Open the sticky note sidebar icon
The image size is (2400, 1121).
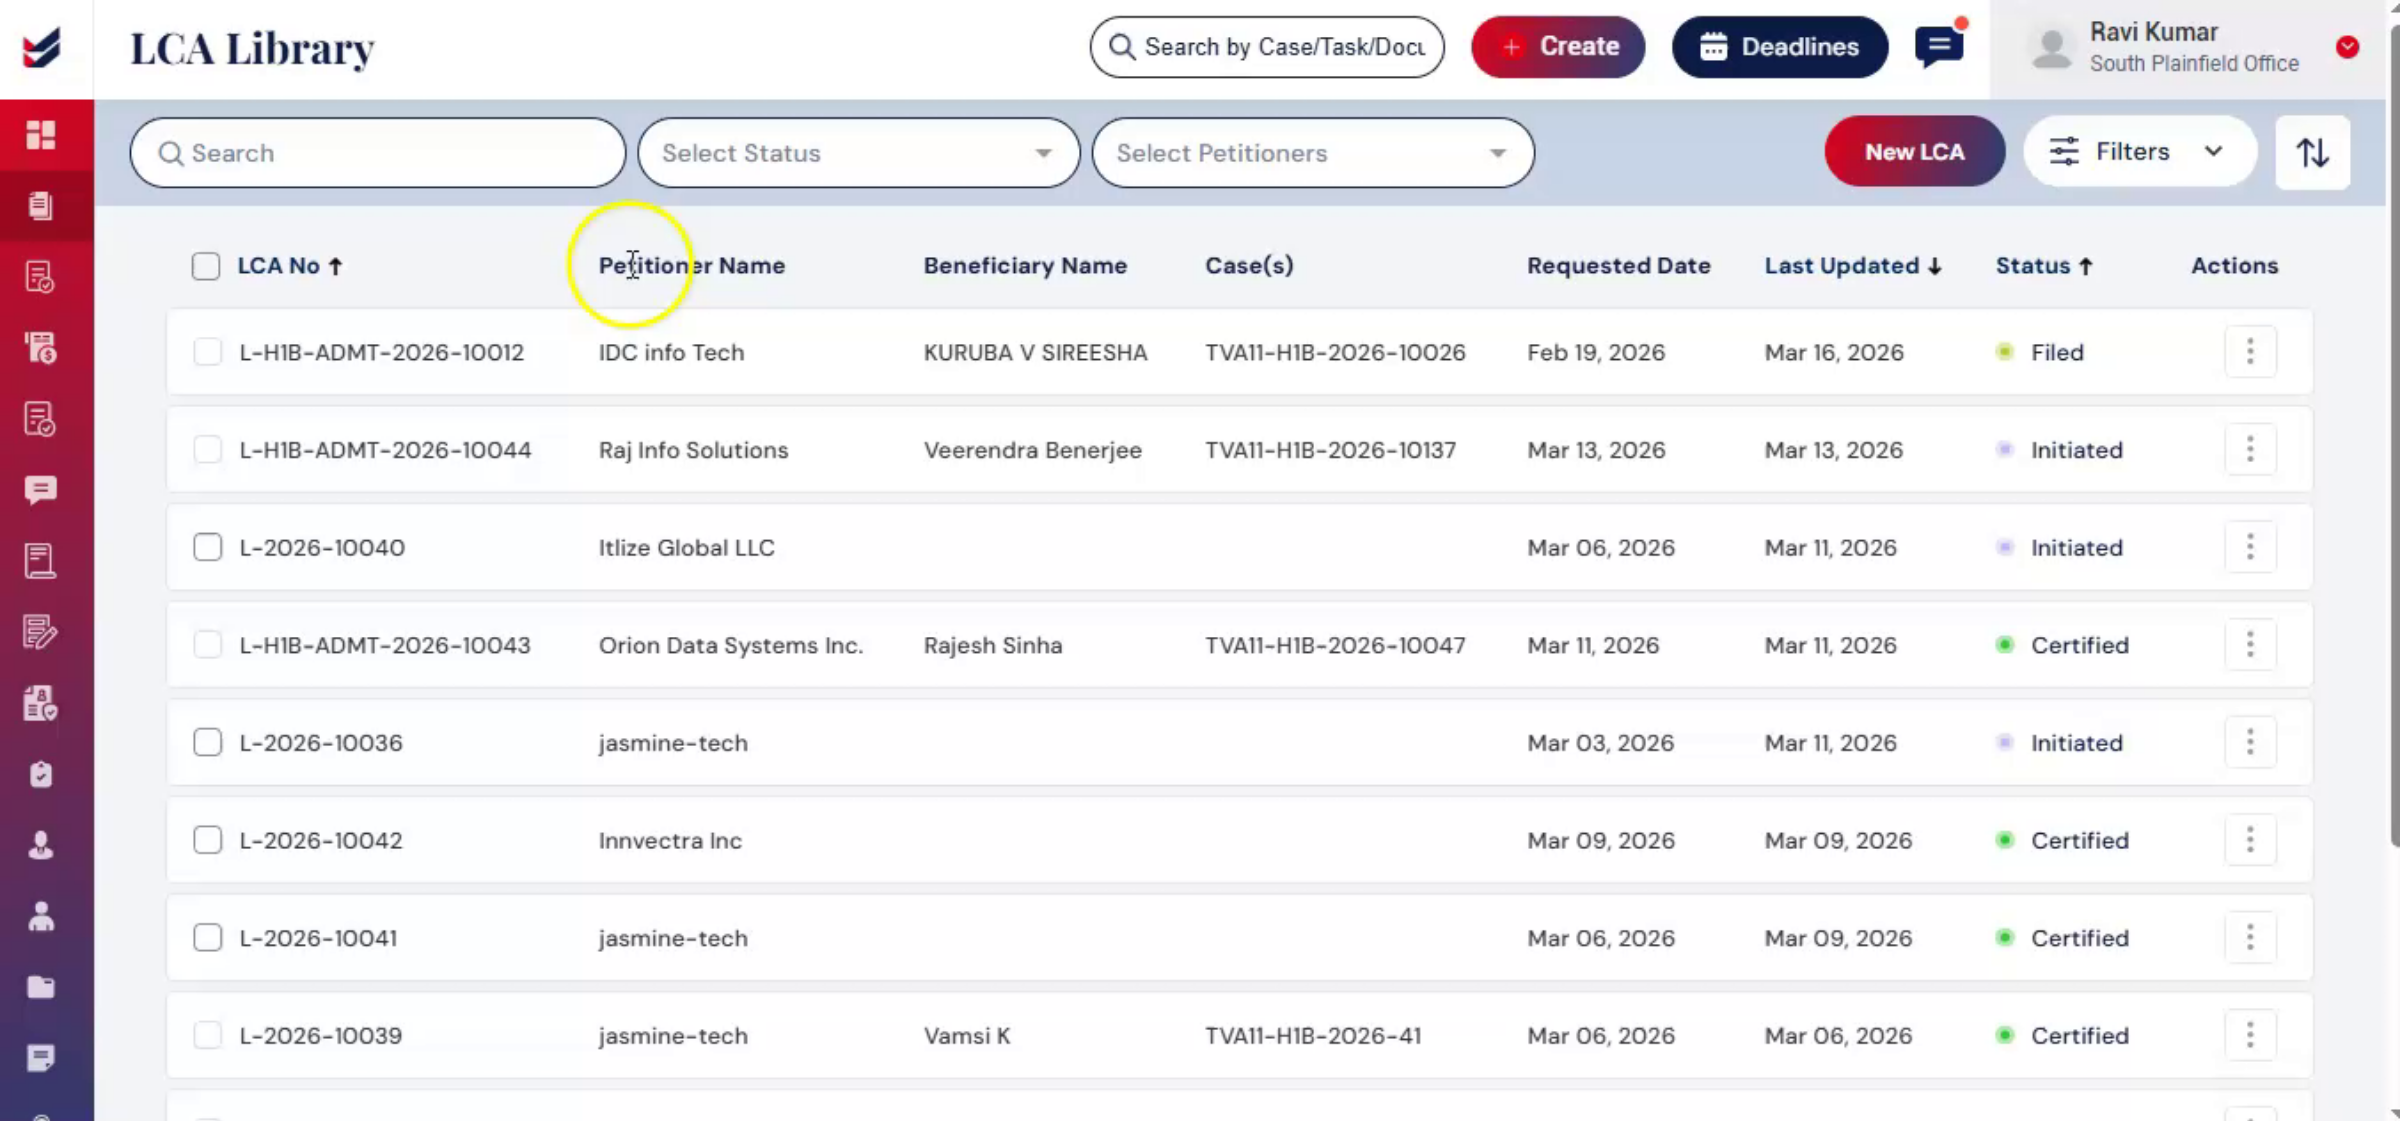(x=41, y=1058)
